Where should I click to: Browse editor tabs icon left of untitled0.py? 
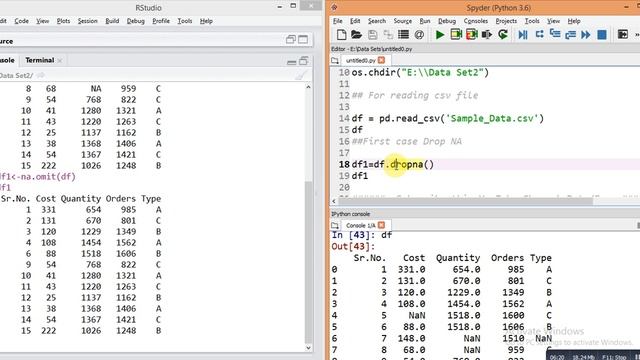coord(335,60)
